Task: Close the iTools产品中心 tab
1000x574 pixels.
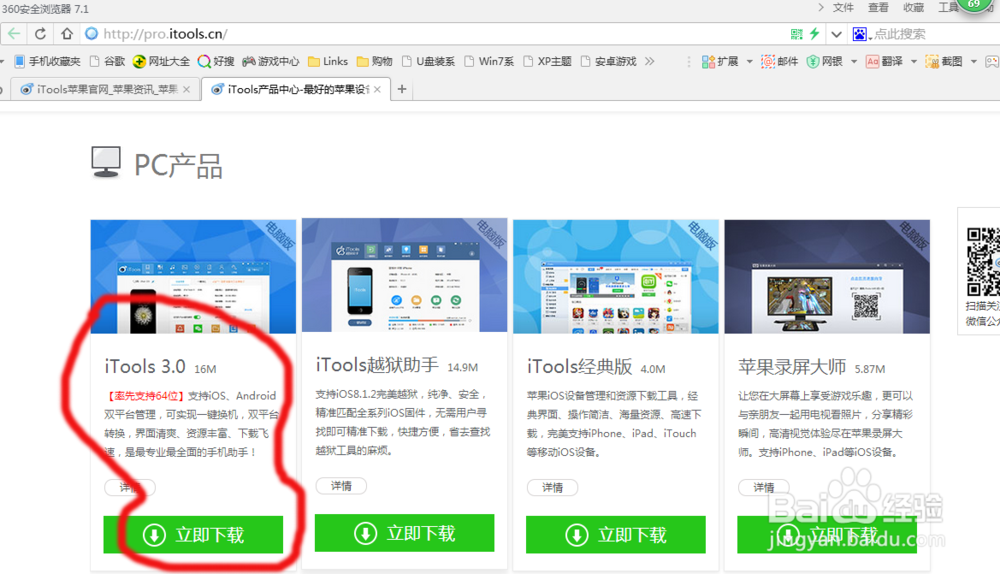Action: [378, 89]
